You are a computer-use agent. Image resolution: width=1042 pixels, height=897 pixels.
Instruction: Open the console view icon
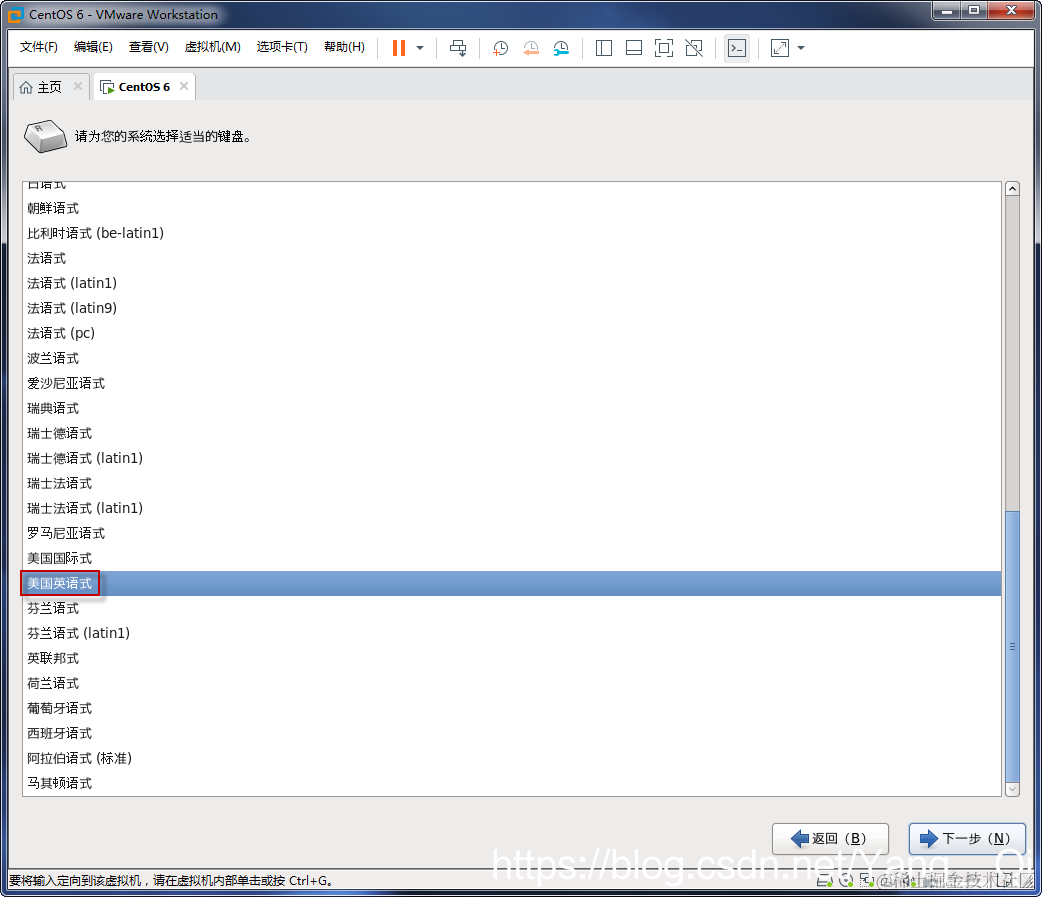tap(737, 48)
